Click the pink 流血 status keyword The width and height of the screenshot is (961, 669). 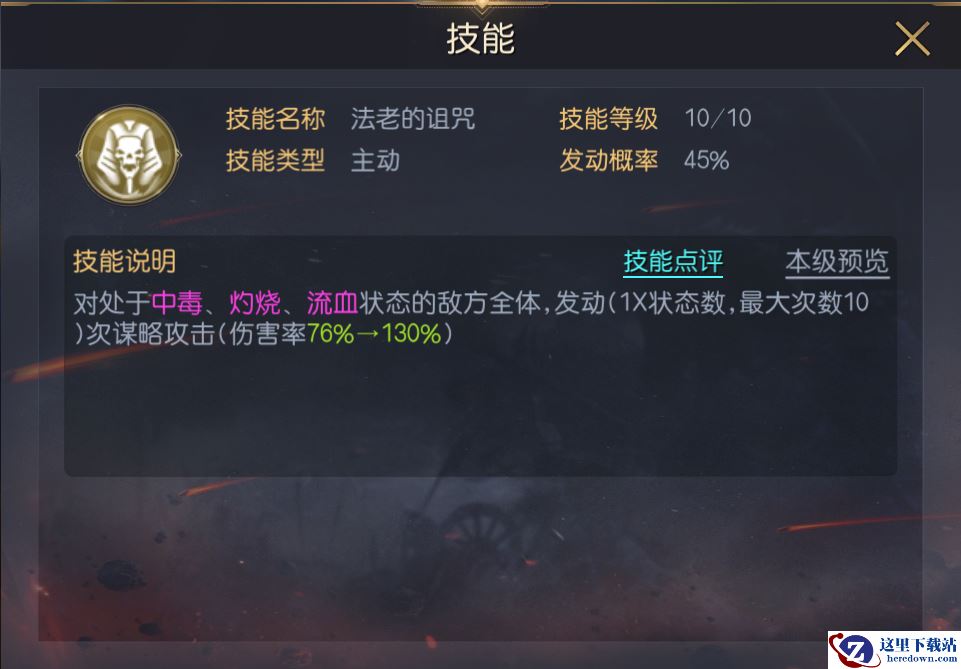(332, 303)
